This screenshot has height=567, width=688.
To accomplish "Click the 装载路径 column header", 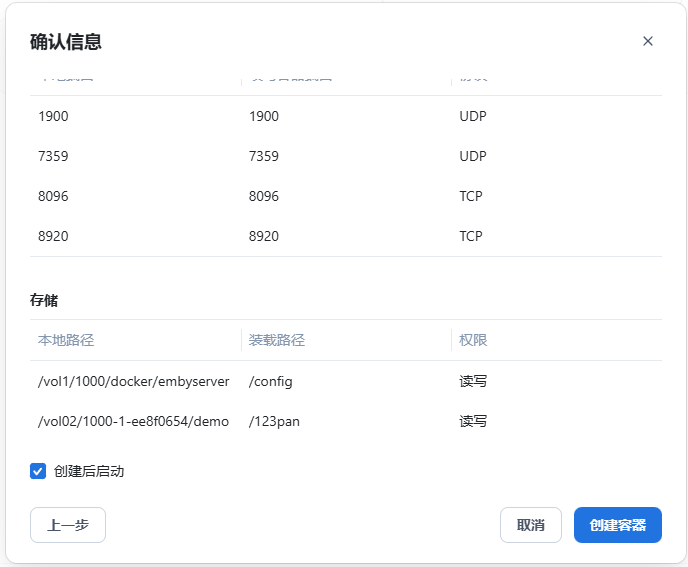I will (x=277, y=340).
